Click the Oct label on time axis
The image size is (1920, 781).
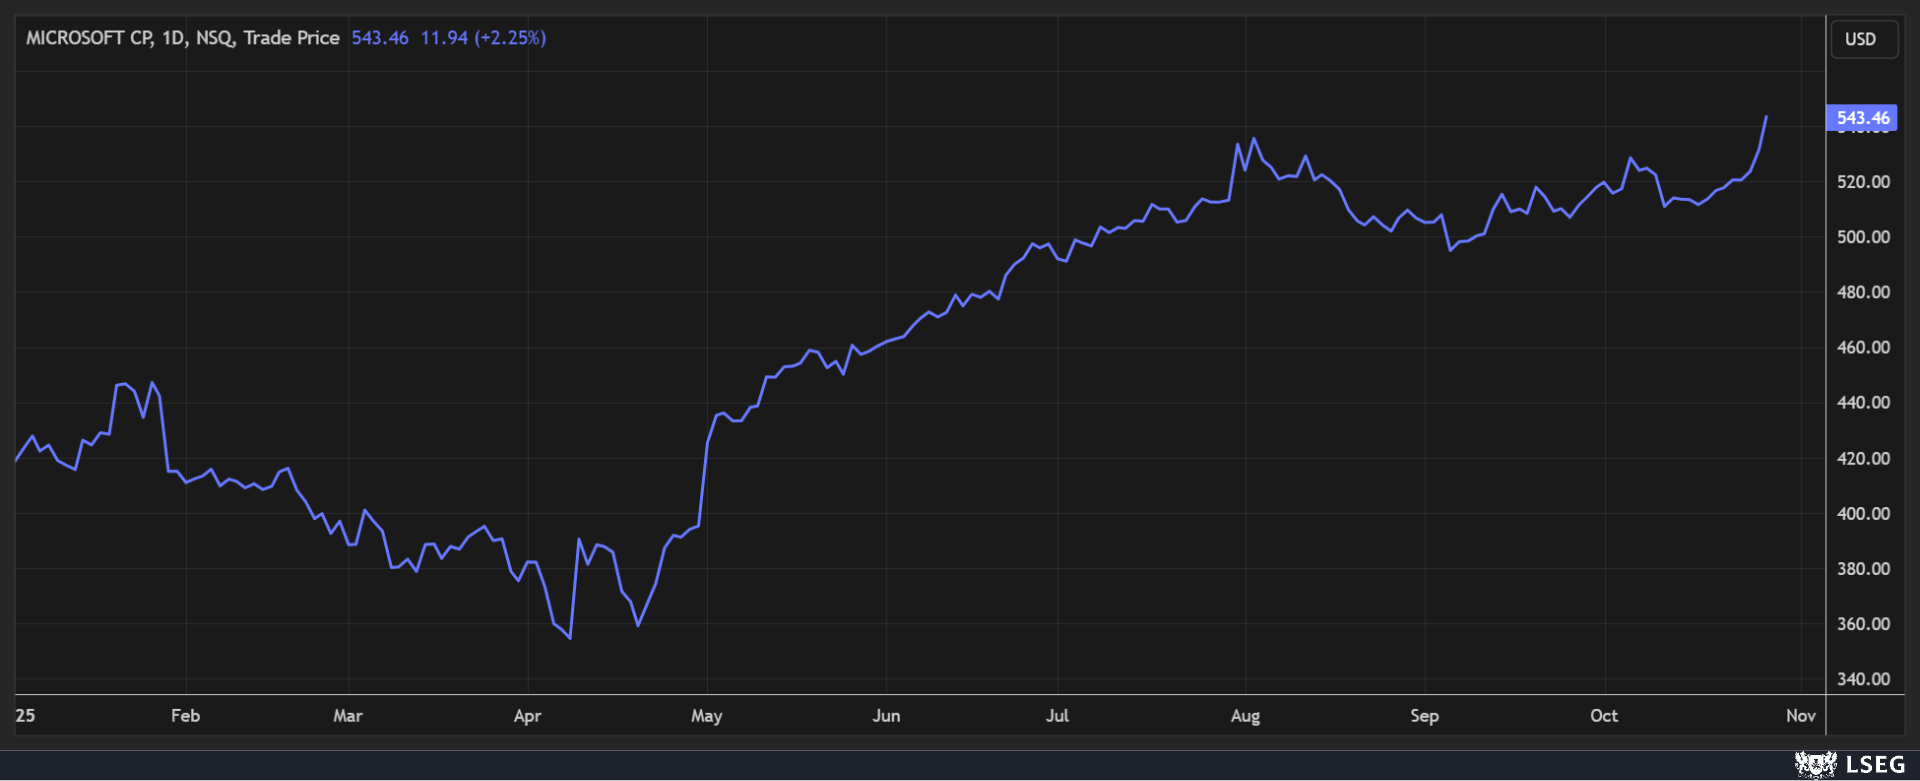click(1604, 716)
